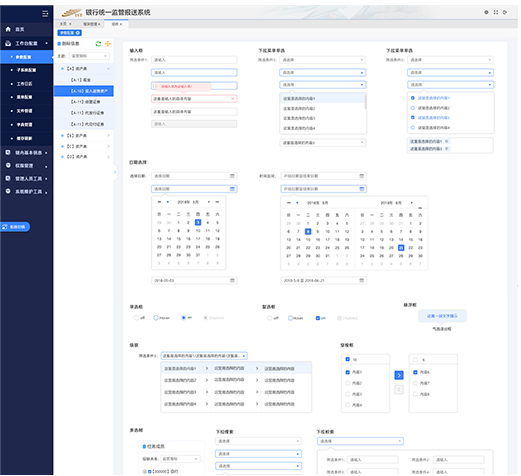This screenshot has width=521, height=476.
Task: Click the green refresh icon
Action: point(98,44)
